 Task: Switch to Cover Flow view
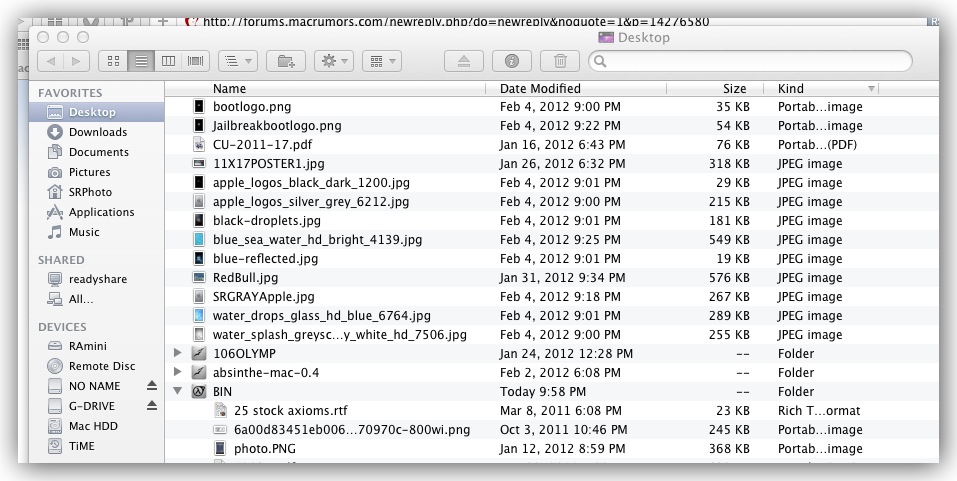click(x=196, y=61)
